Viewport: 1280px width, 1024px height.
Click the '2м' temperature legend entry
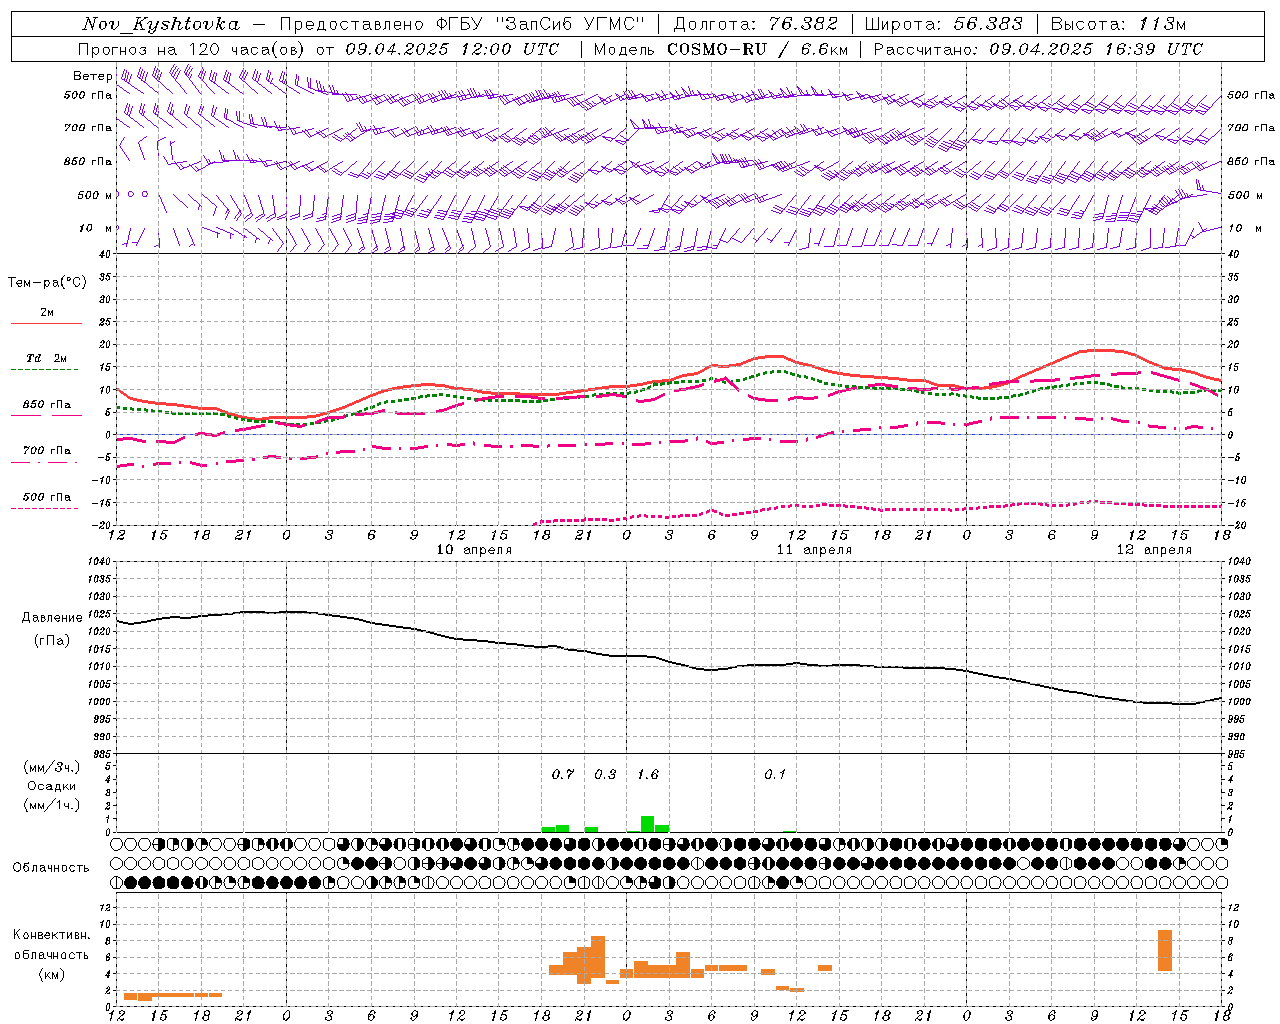click(47, 312)
